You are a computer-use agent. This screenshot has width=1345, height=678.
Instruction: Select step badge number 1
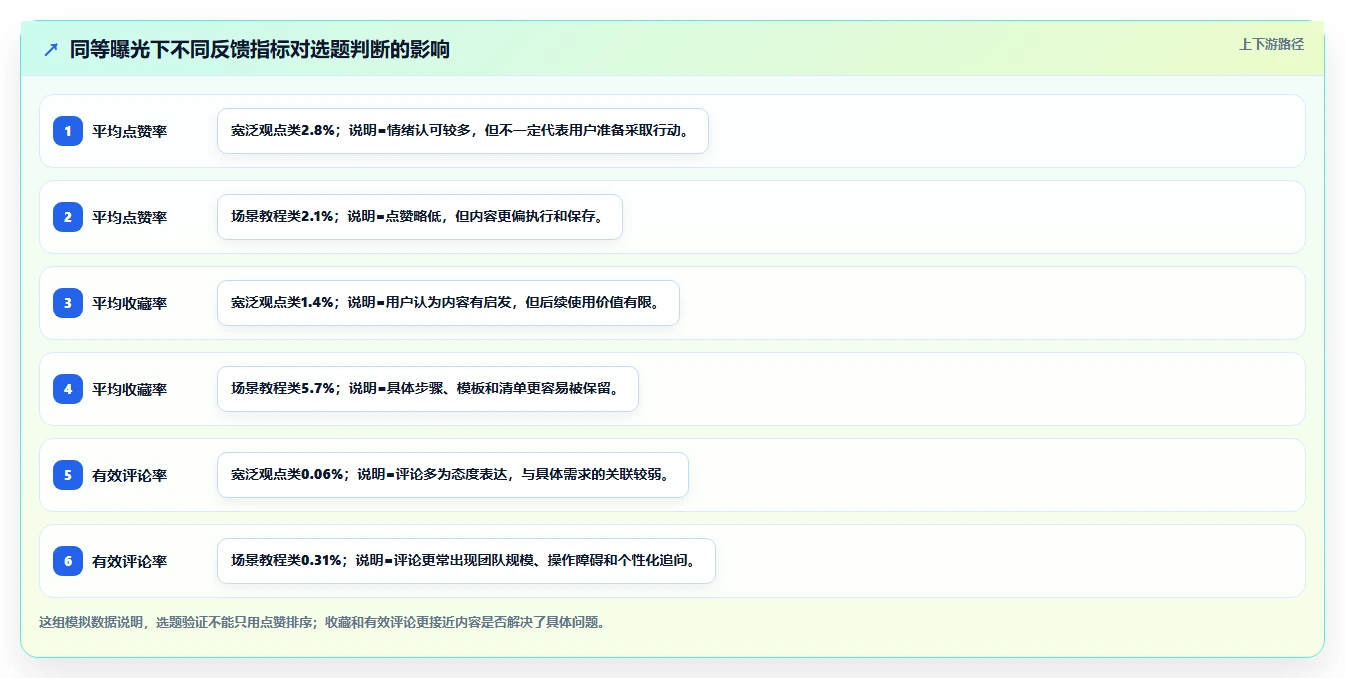point(68,131)
